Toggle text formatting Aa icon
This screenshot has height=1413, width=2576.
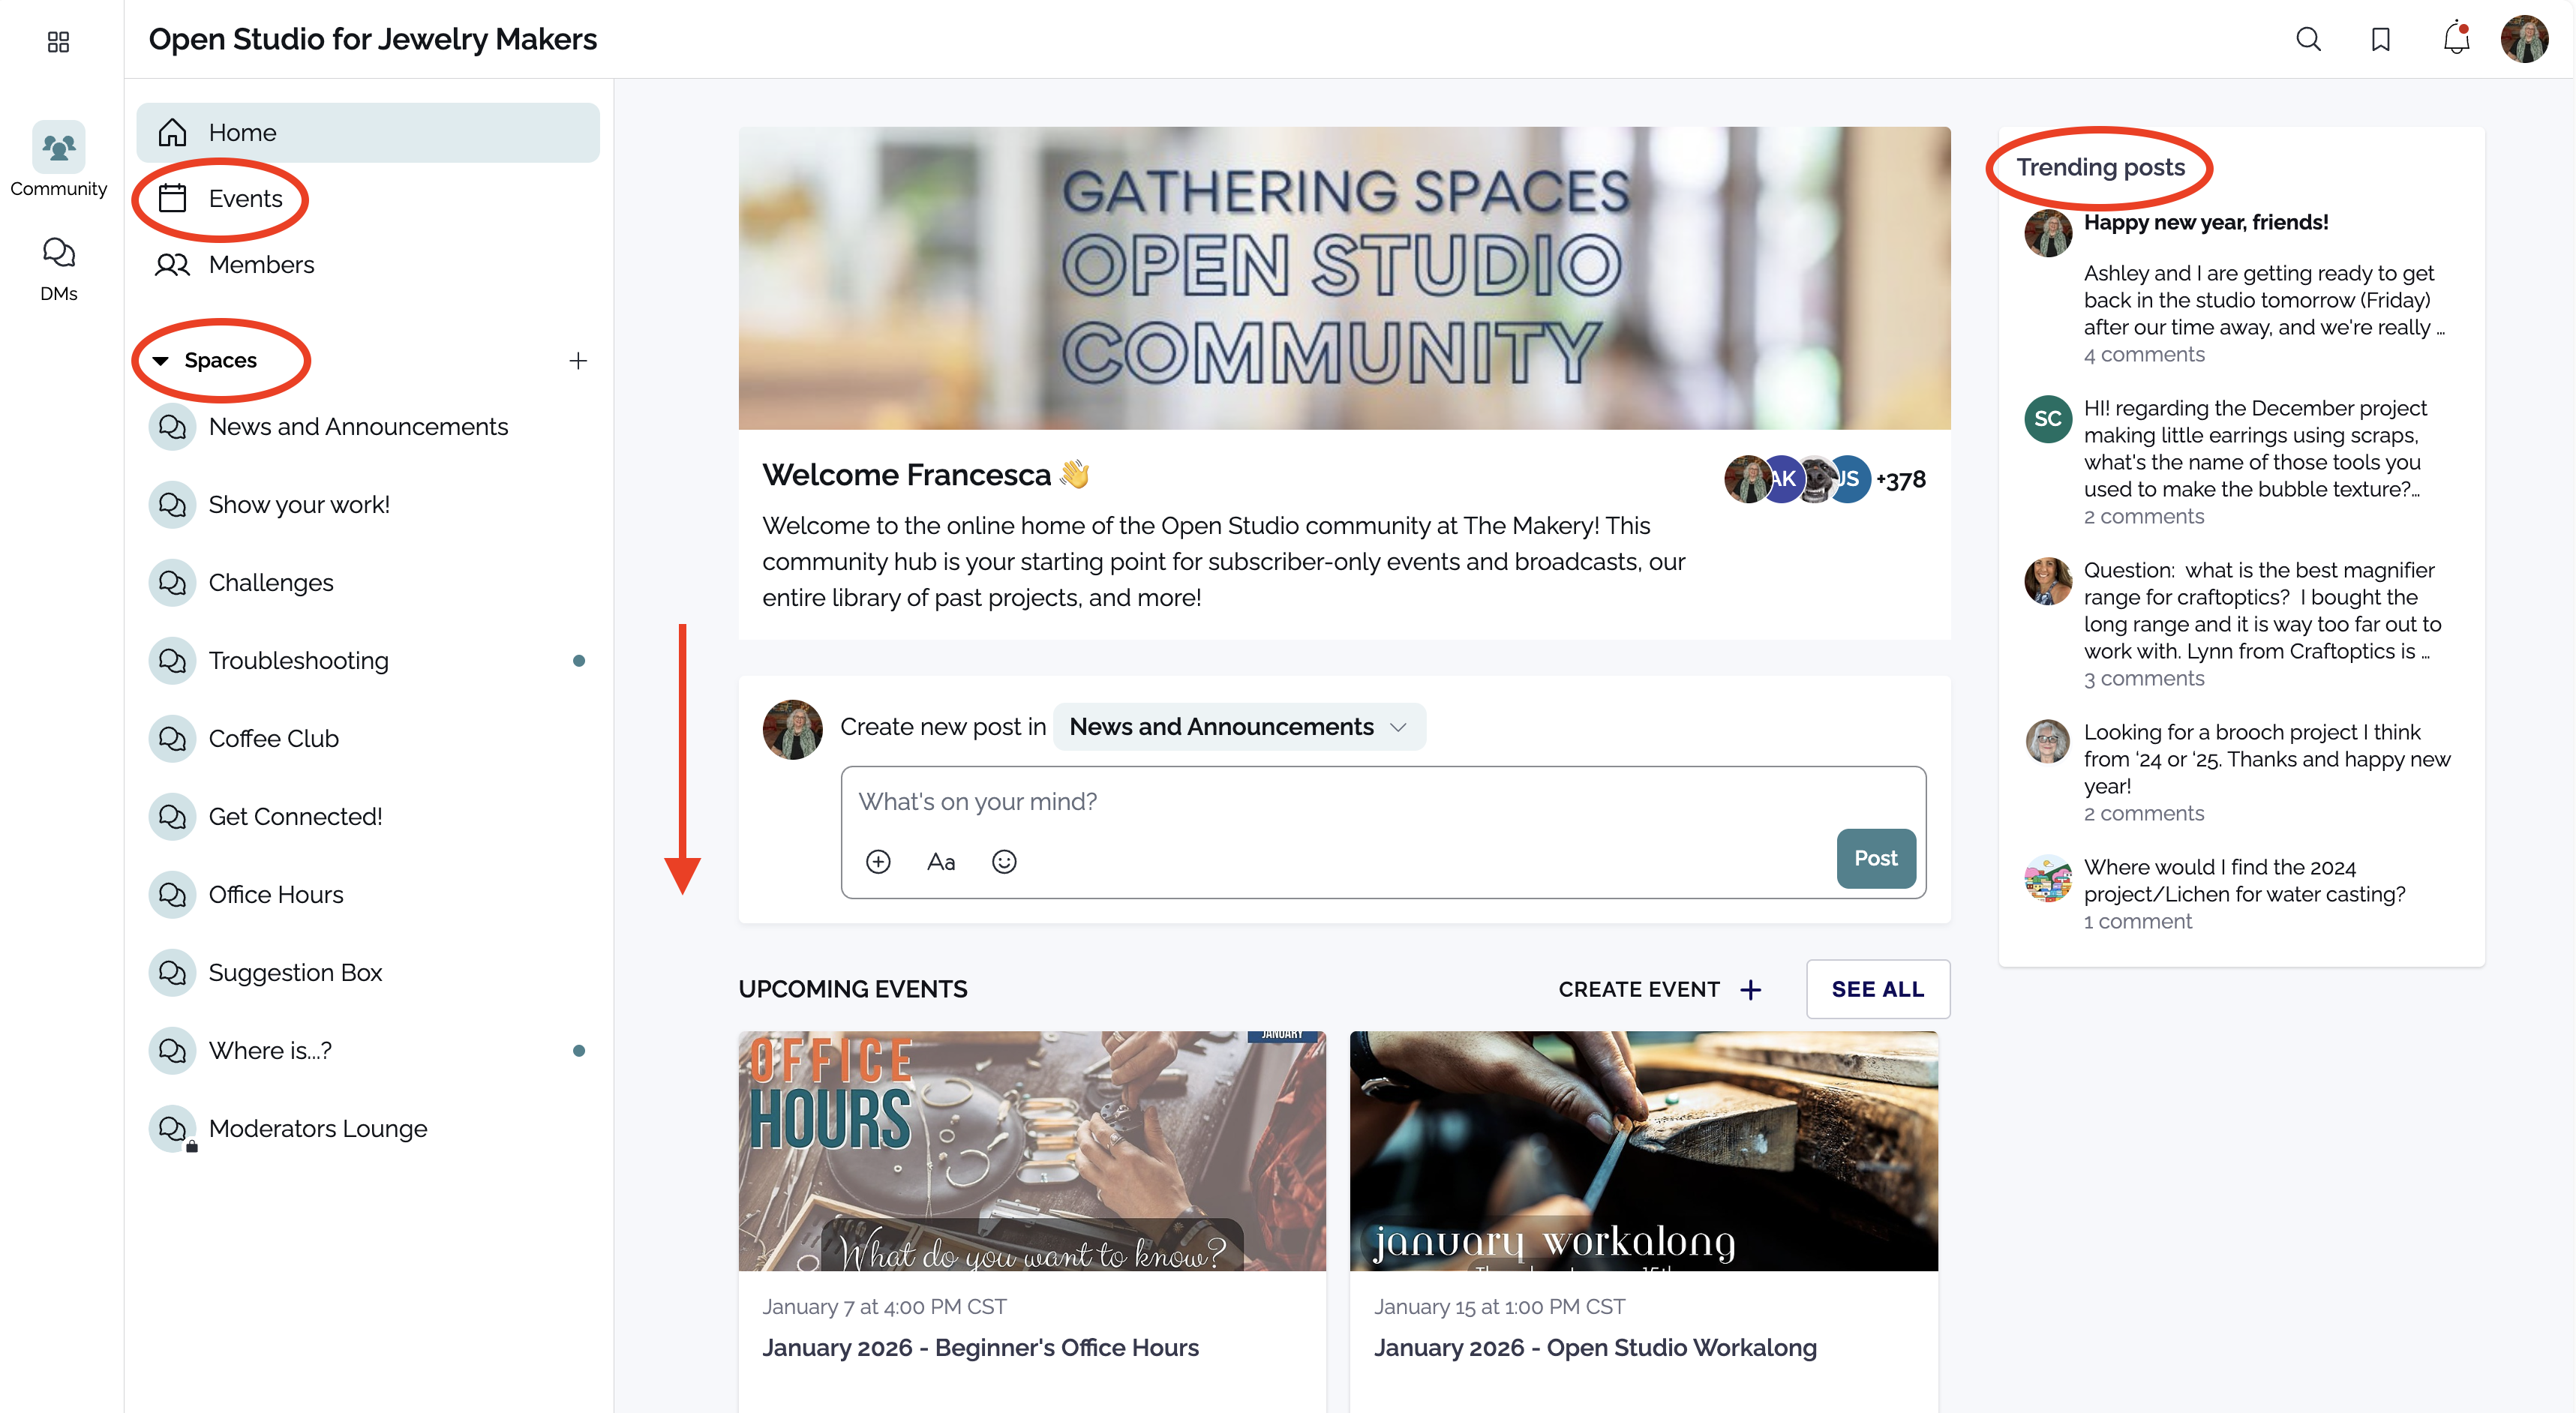pos(940,861)
